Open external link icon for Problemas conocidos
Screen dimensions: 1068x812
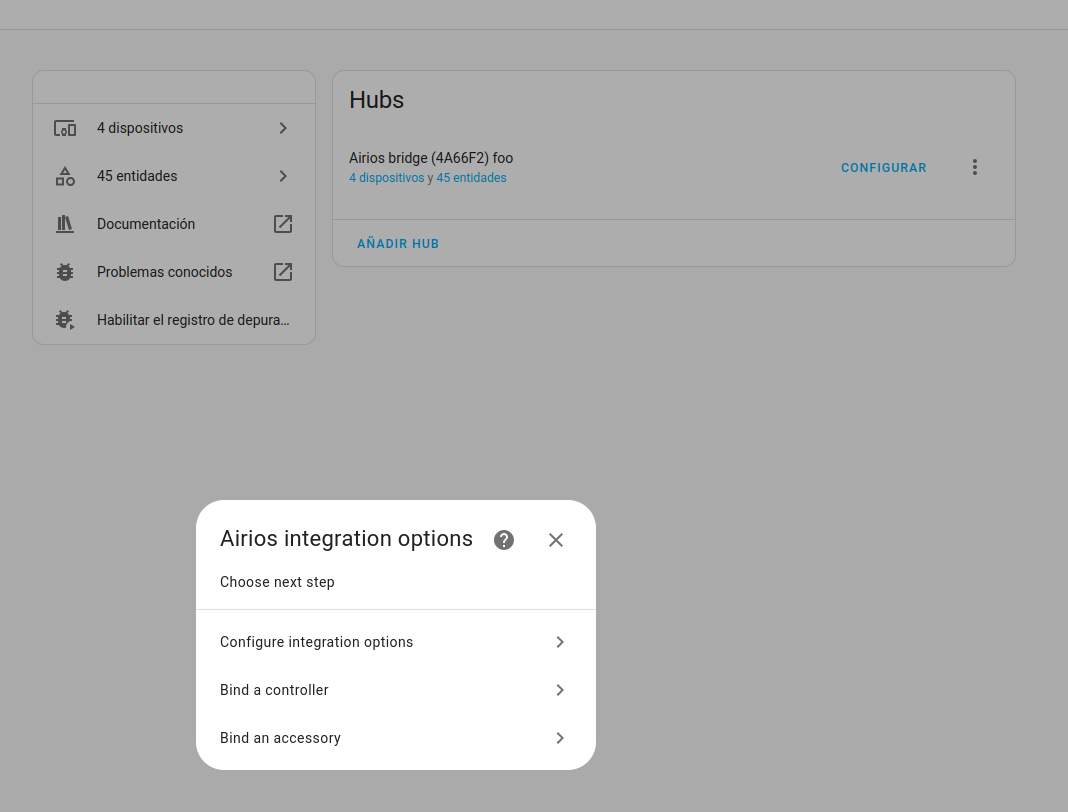point(283,272)
